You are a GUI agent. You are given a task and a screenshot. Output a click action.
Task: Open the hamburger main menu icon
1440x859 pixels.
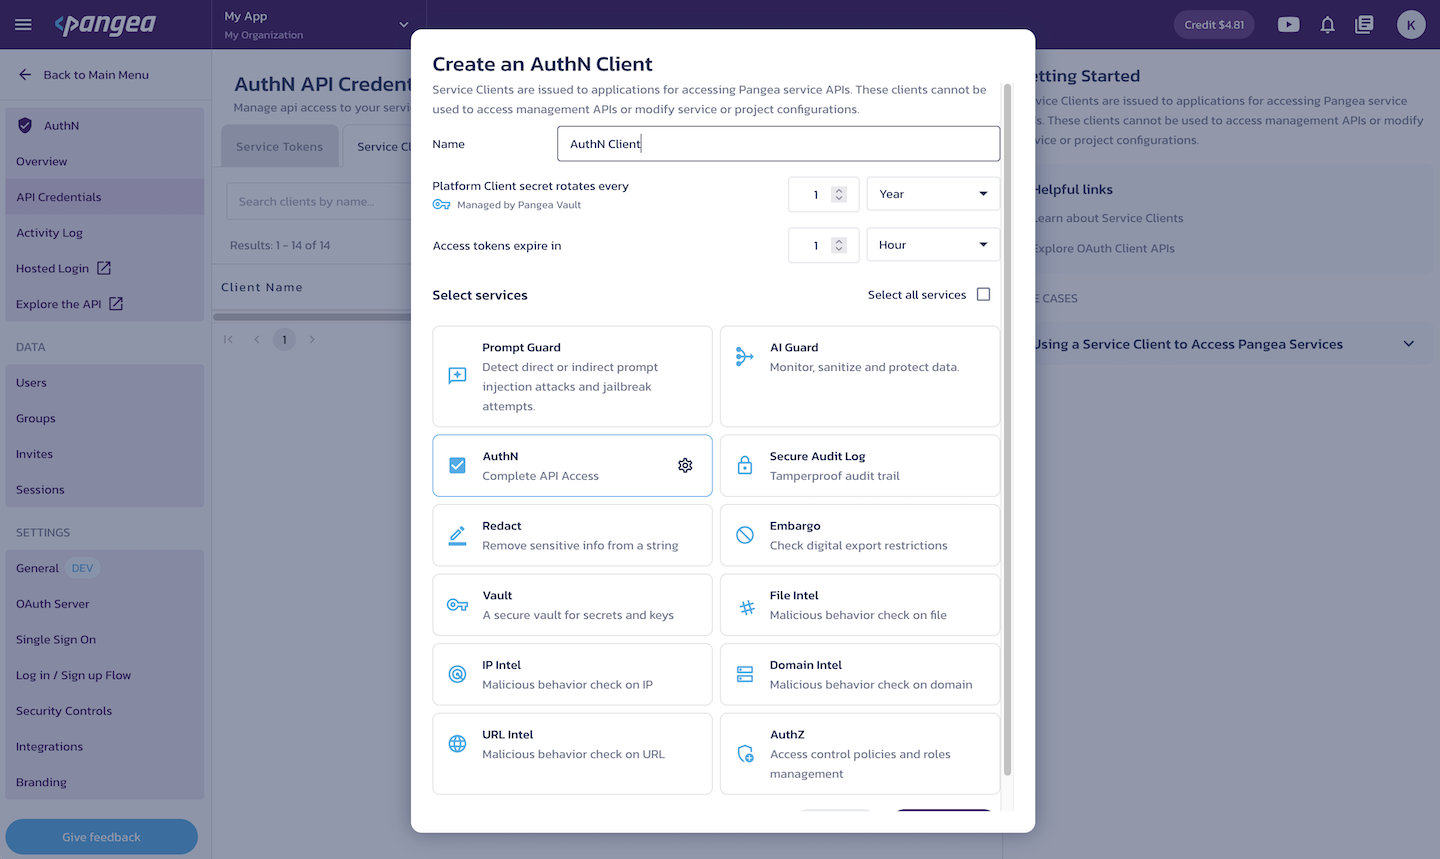coord(23,24)
